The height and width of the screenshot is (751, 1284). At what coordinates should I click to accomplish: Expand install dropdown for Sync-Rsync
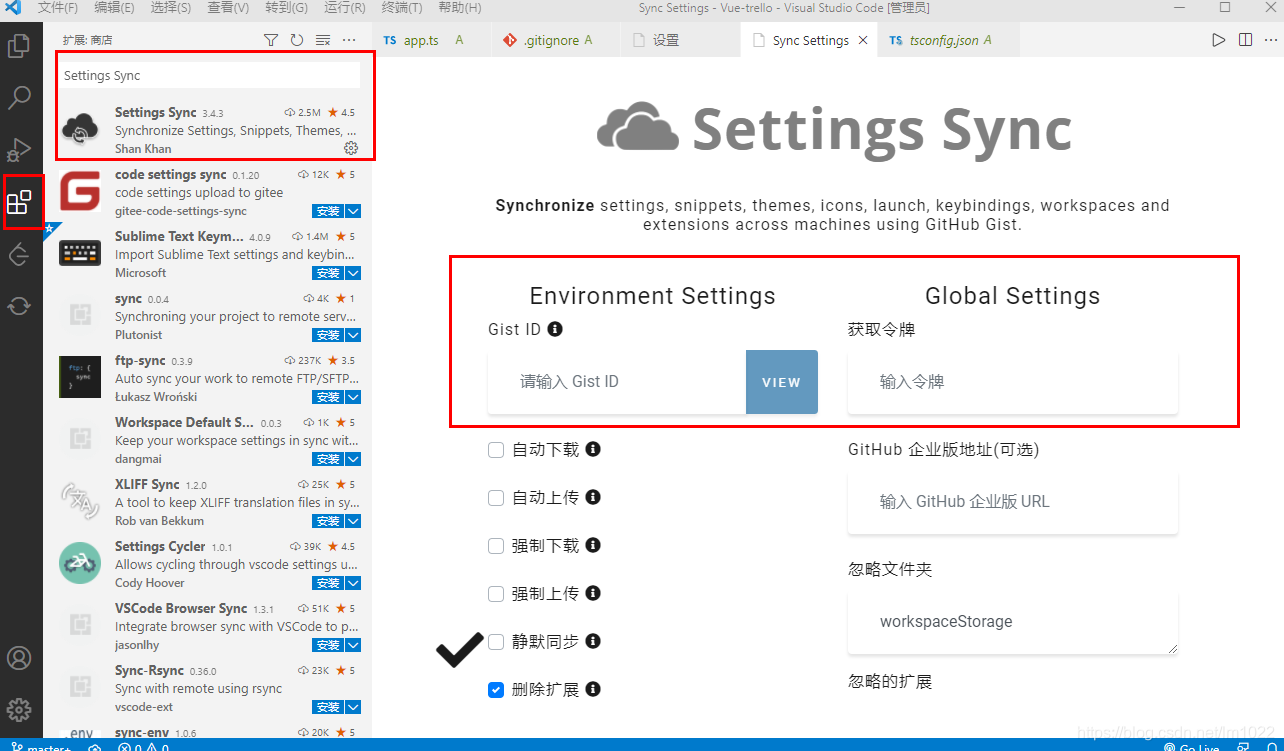click(353, 707)
